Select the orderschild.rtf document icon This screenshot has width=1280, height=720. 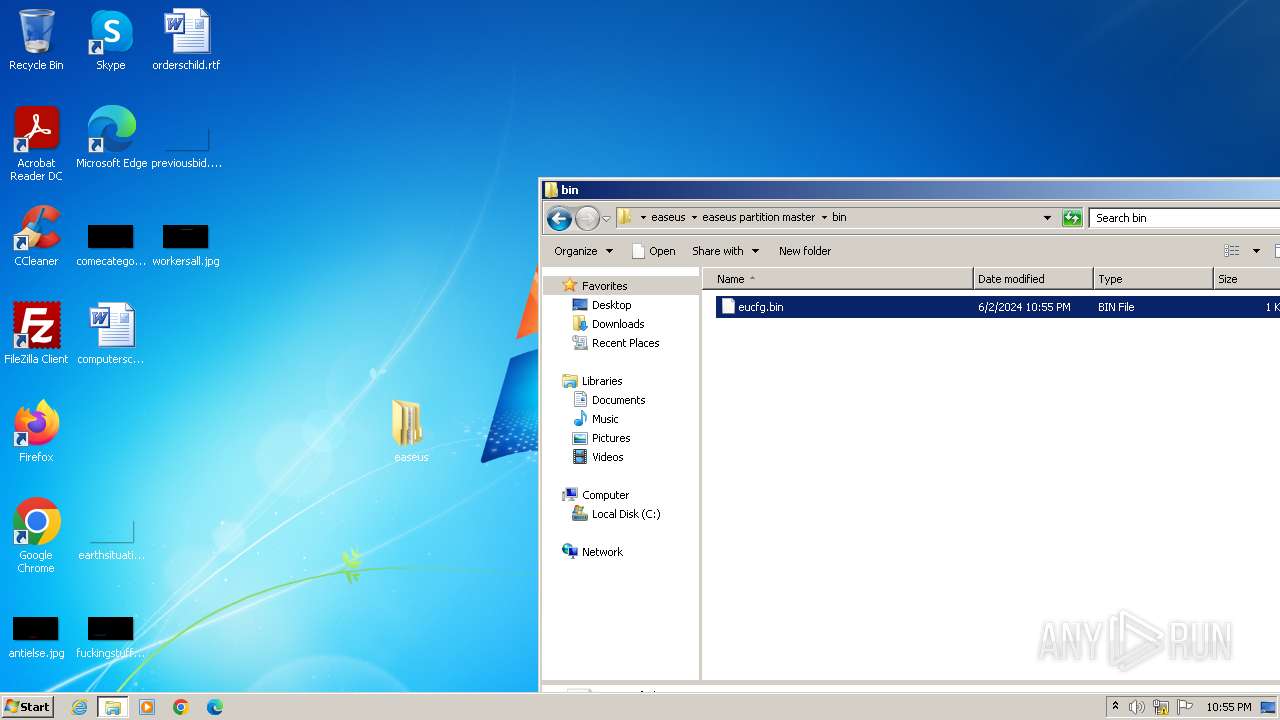click(186, 40)
